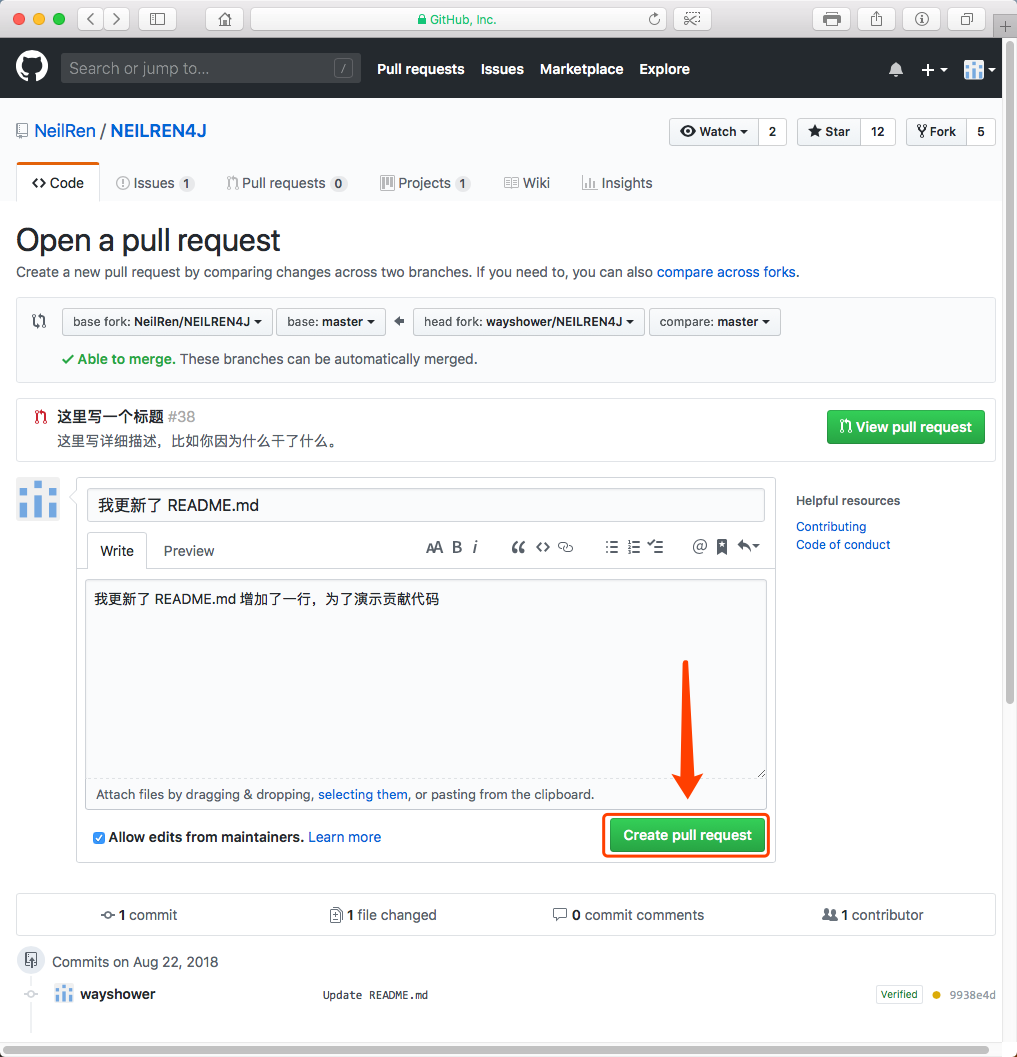1017x1057 pixels.
Task: Apply bold formatting with the B icon
Action: (x=457, y=547)
